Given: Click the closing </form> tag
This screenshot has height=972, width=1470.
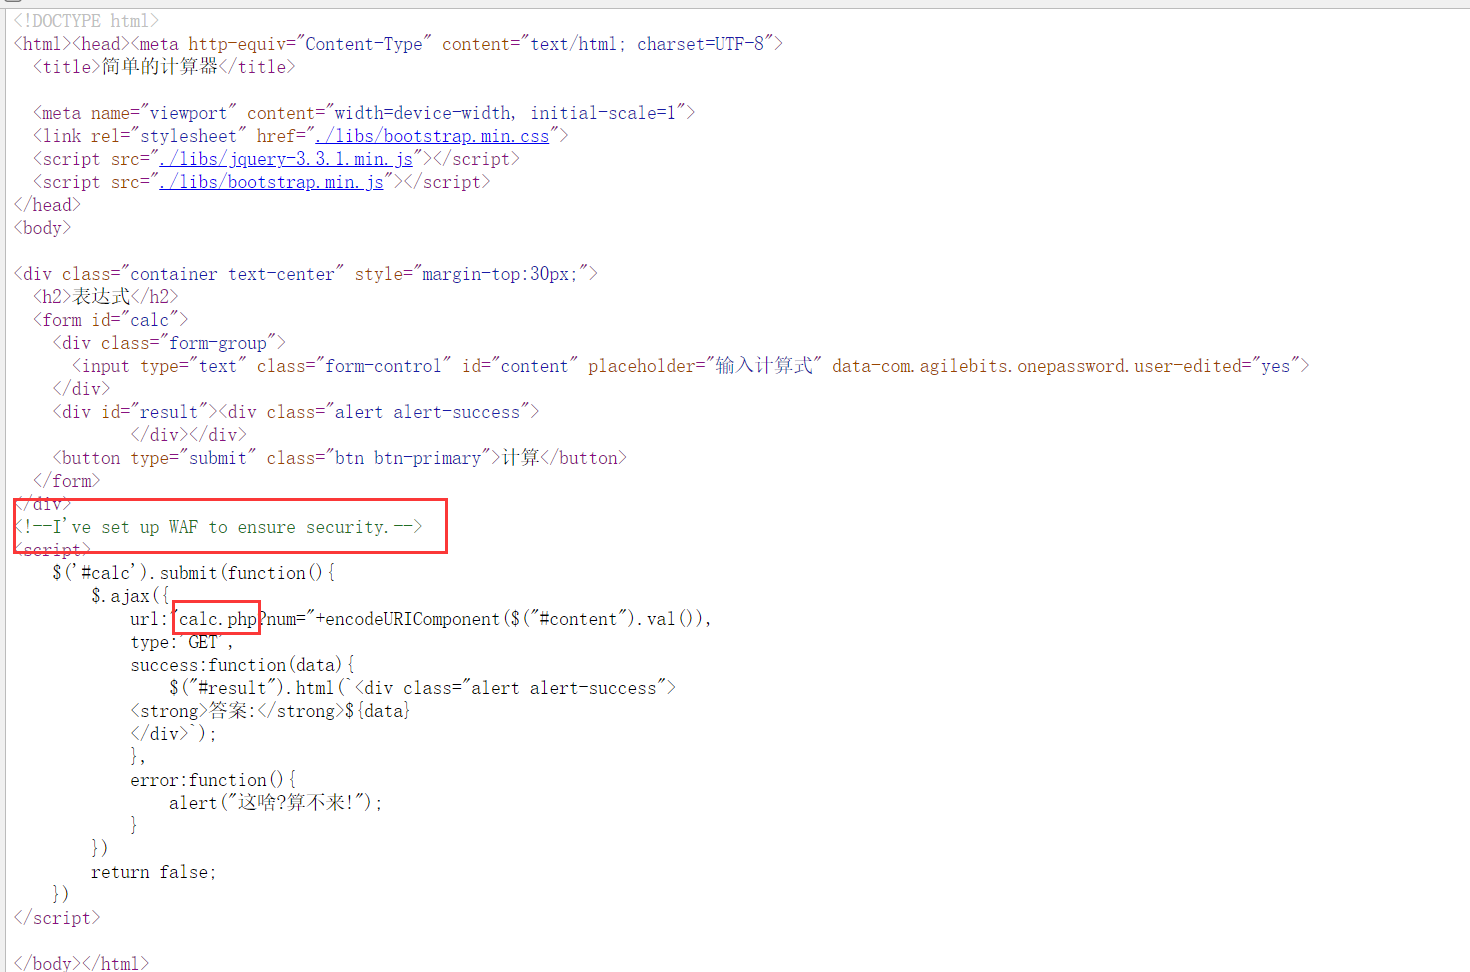Looking at the screenshot, I should pos(67,481).
